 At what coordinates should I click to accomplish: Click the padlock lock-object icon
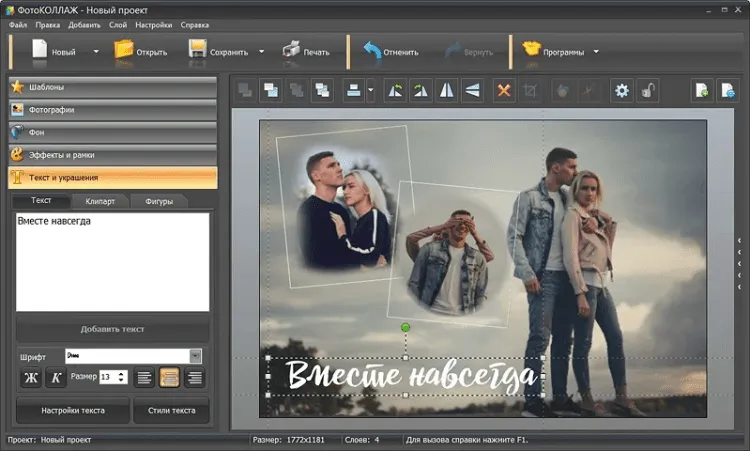(x=648, y=91)
